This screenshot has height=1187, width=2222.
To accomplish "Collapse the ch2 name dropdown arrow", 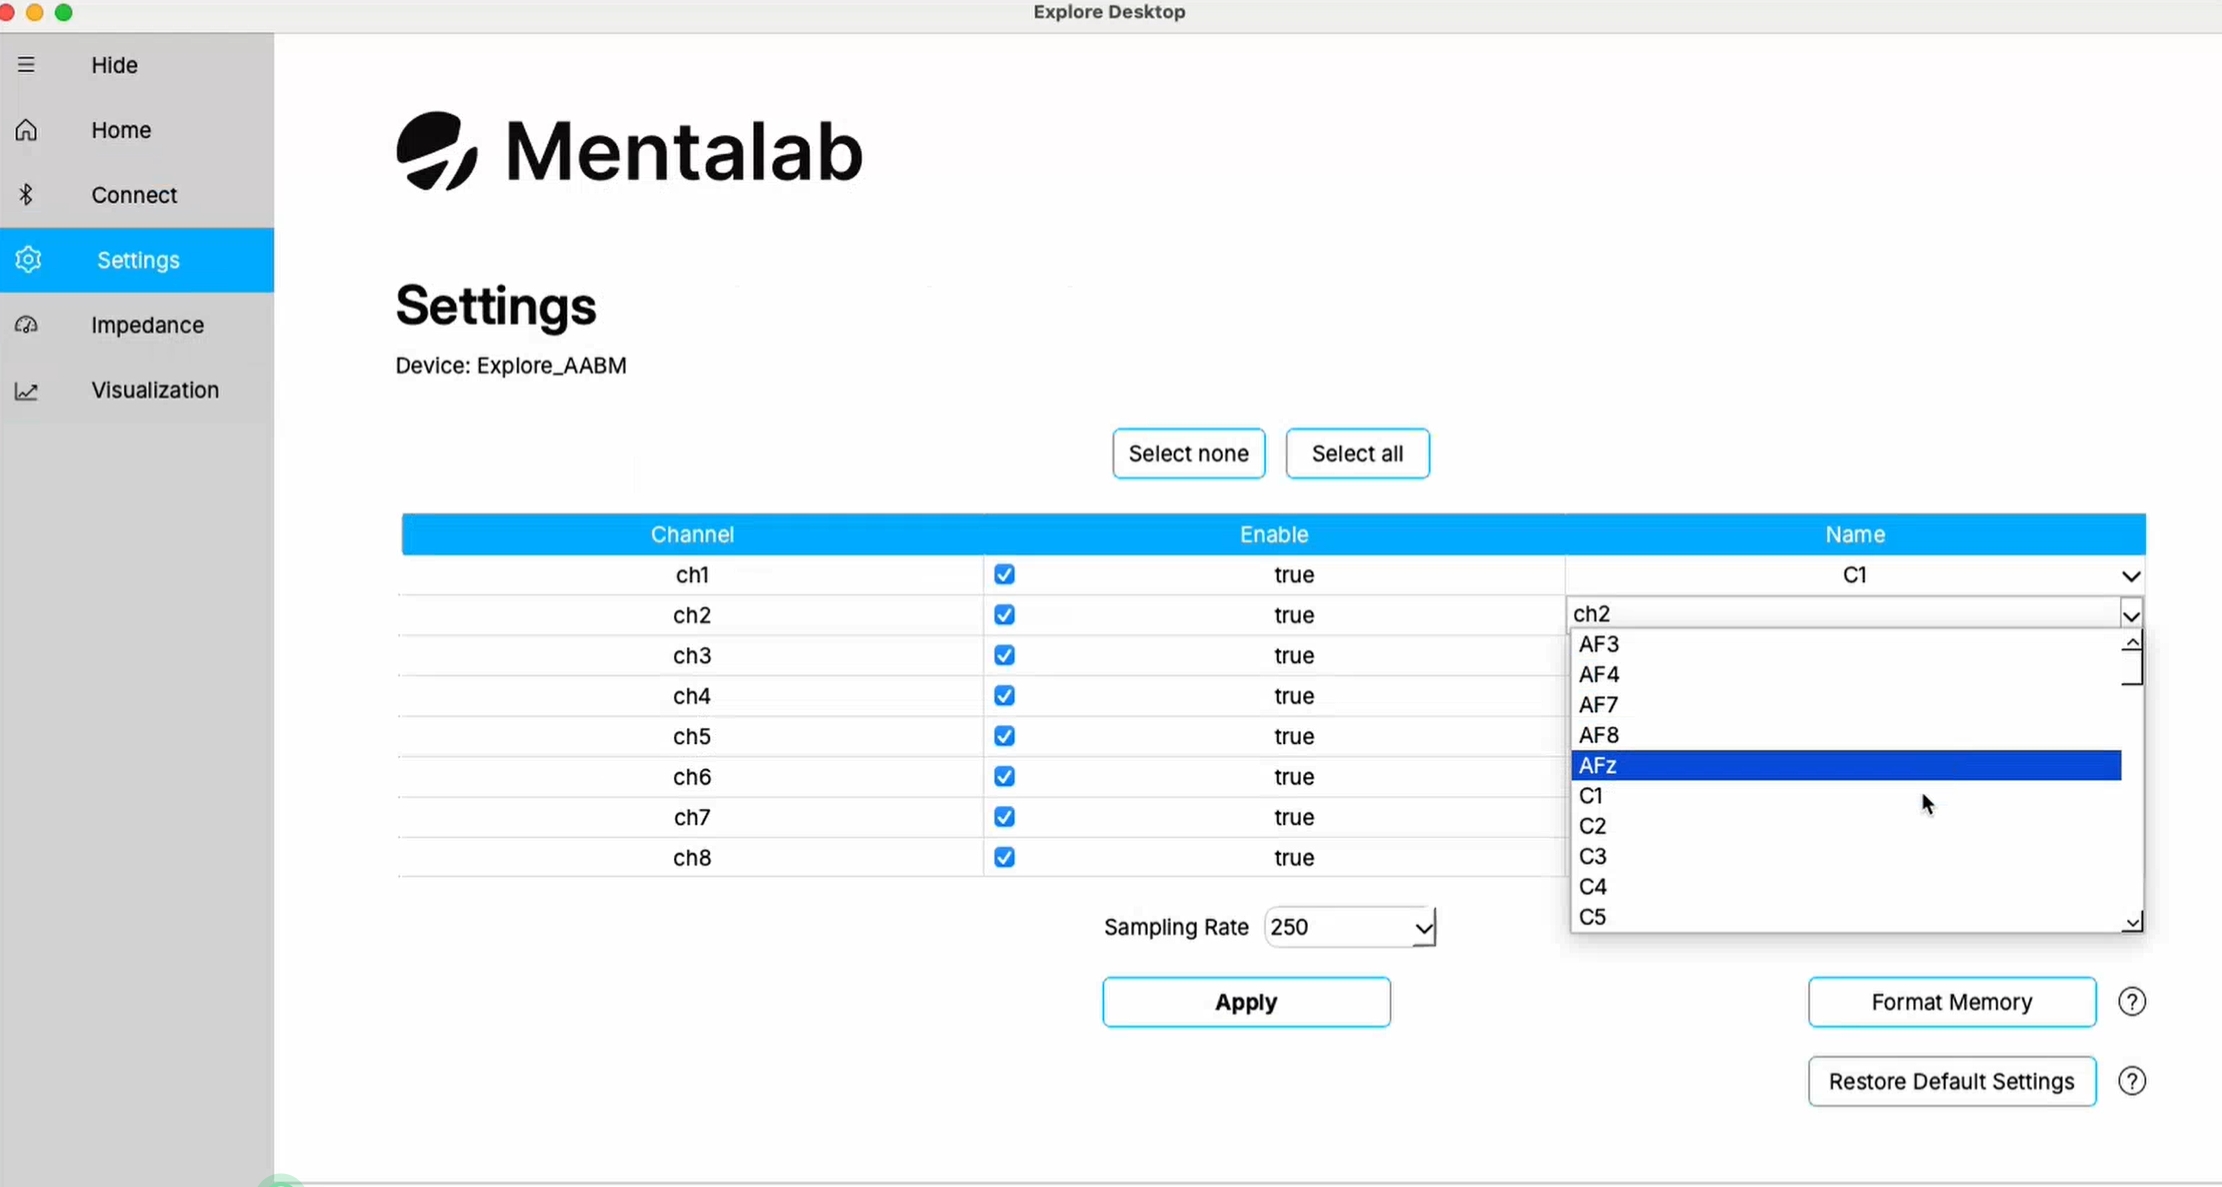I will 2131,615.
